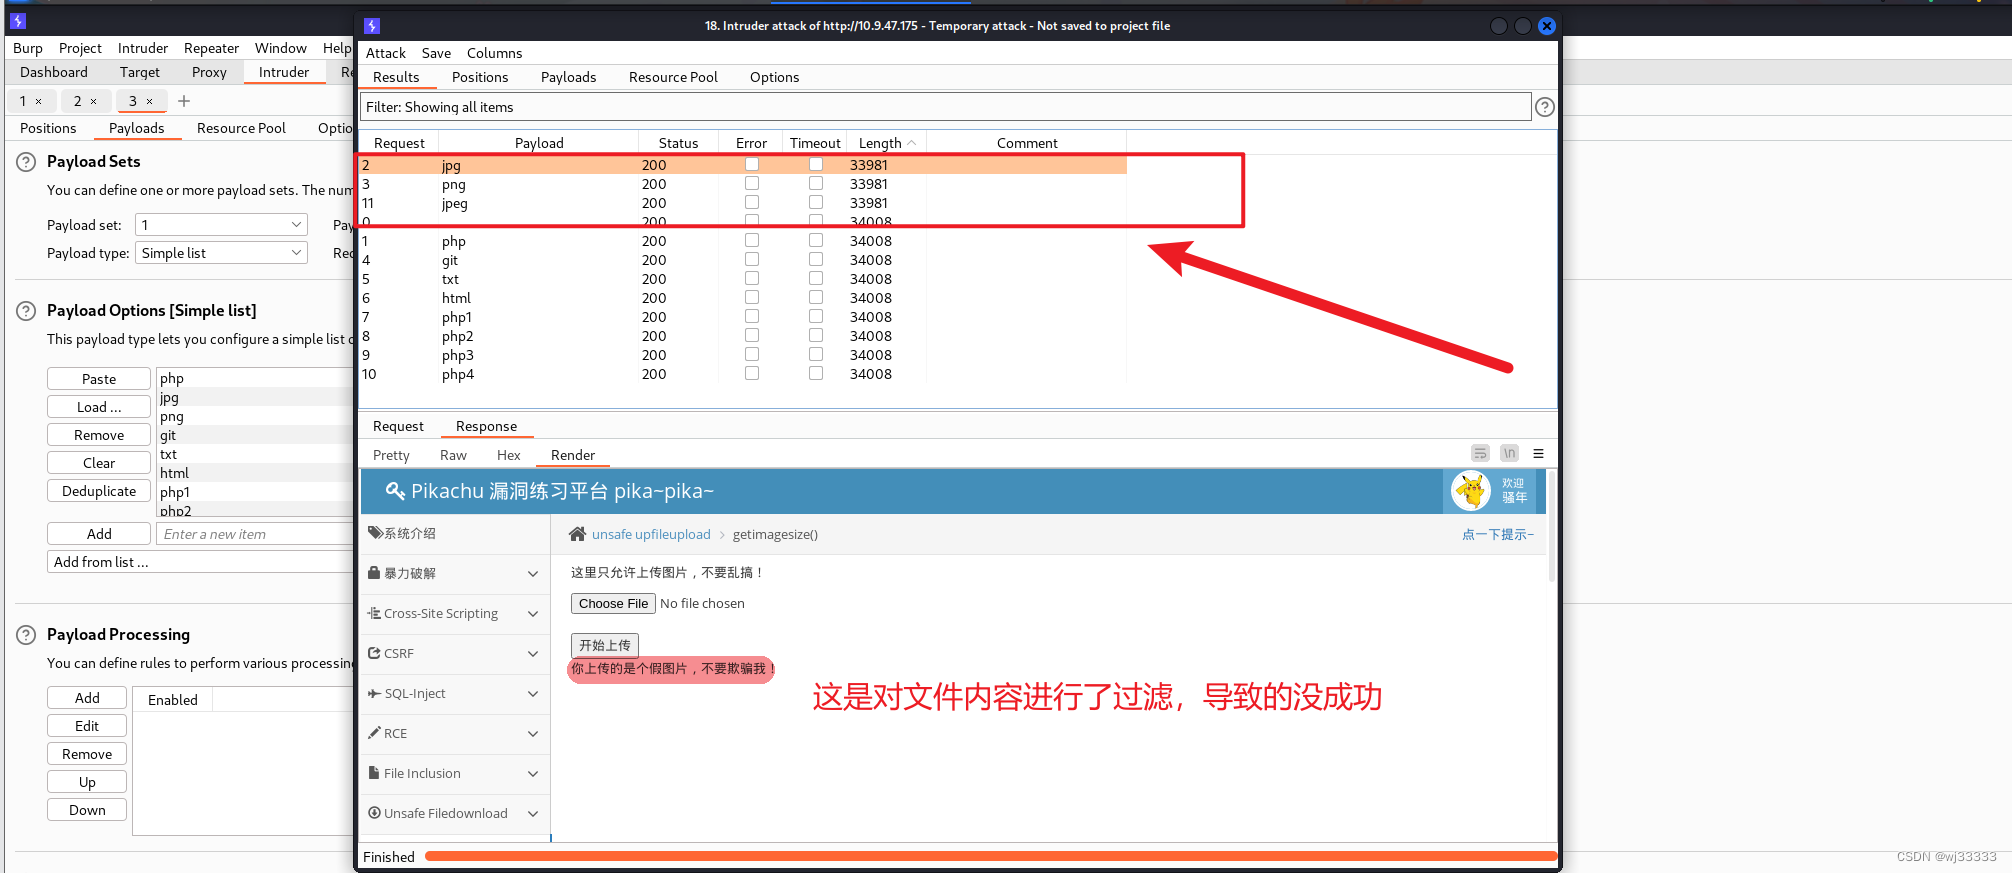Toggle Error checkbox for the png row
The height and width of the screenshot is (873, 2012).
point(752,183)
